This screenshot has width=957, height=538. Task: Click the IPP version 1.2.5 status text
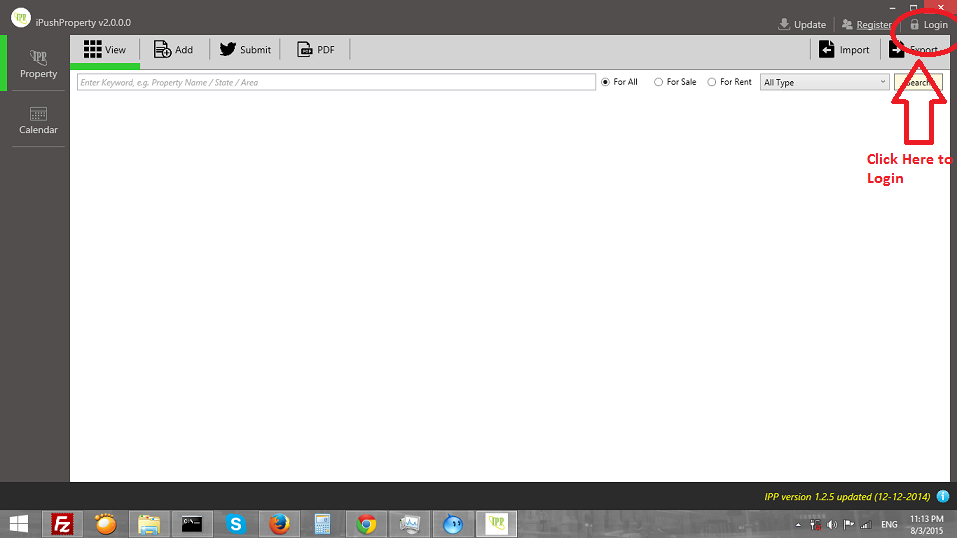tap(847, 497)
